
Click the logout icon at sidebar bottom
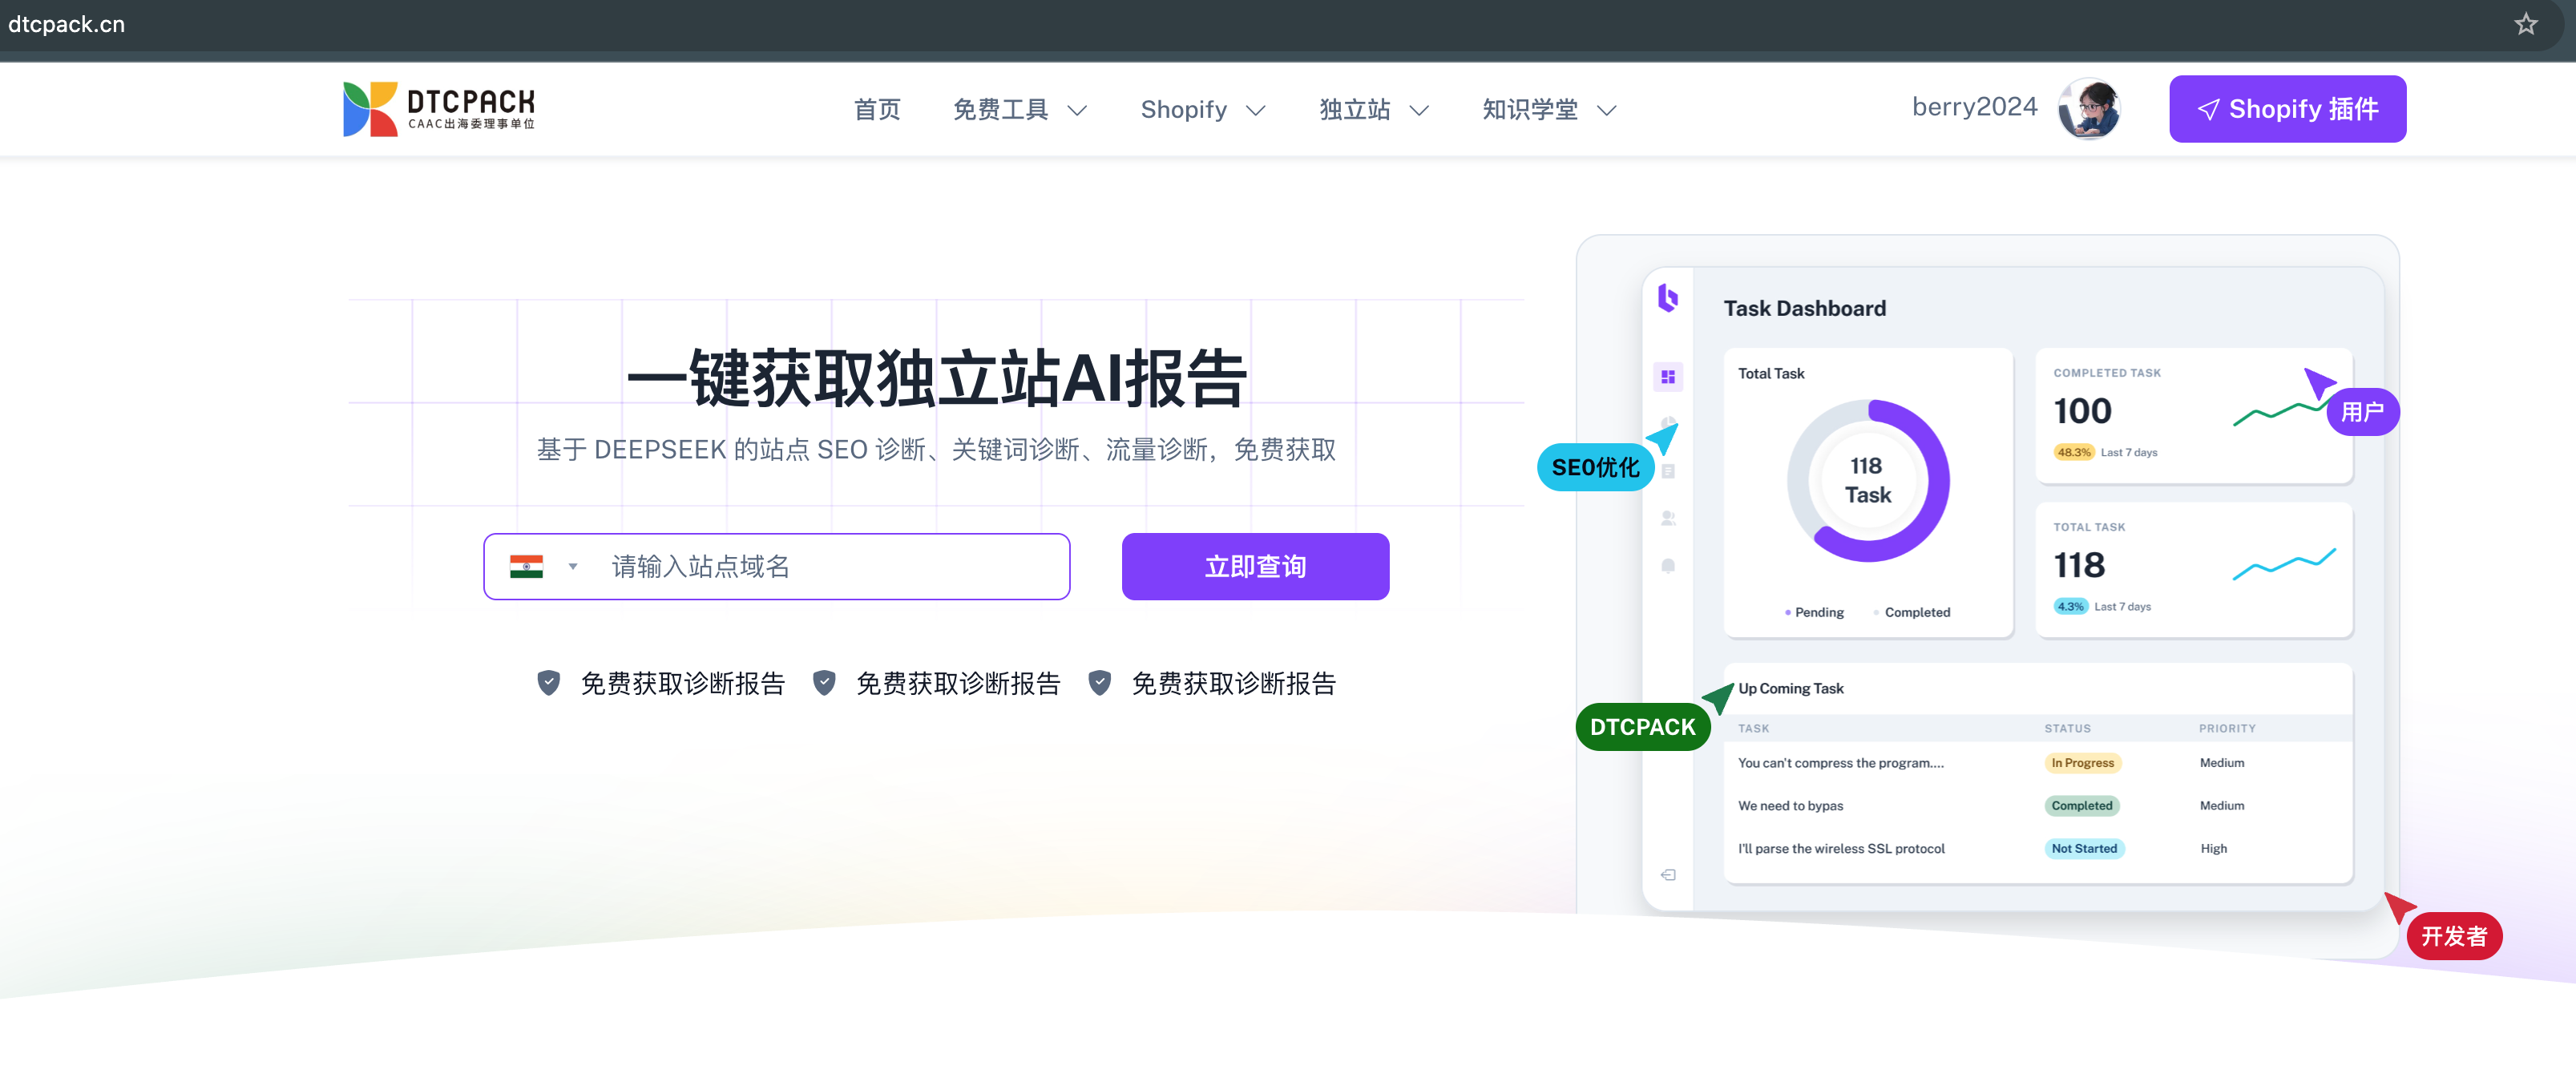tap(1667, 875)
